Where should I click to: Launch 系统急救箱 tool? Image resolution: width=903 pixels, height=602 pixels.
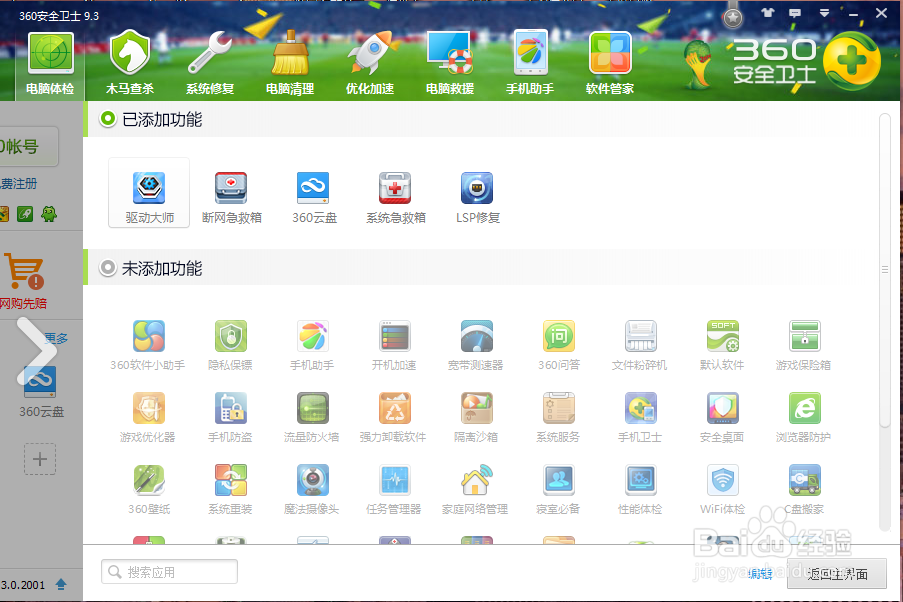tap(396, 198)
